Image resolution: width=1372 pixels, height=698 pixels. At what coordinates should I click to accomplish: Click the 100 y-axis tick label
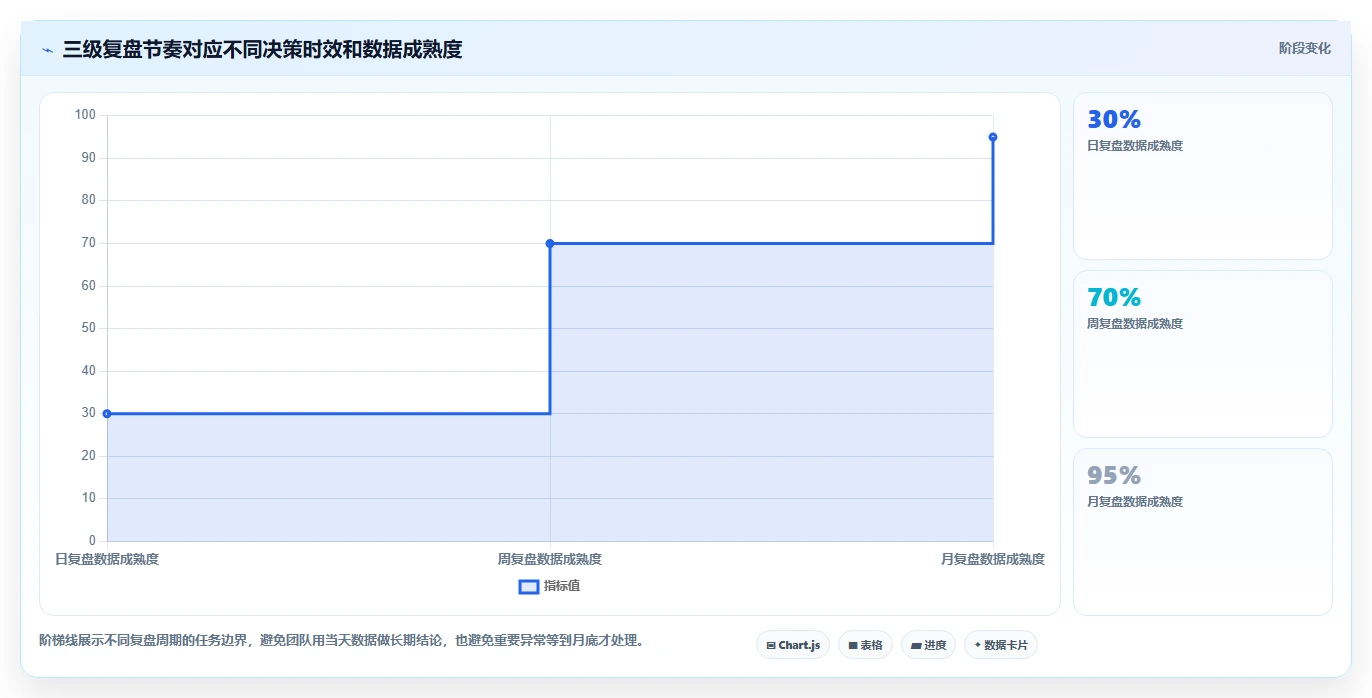(85, 115)
